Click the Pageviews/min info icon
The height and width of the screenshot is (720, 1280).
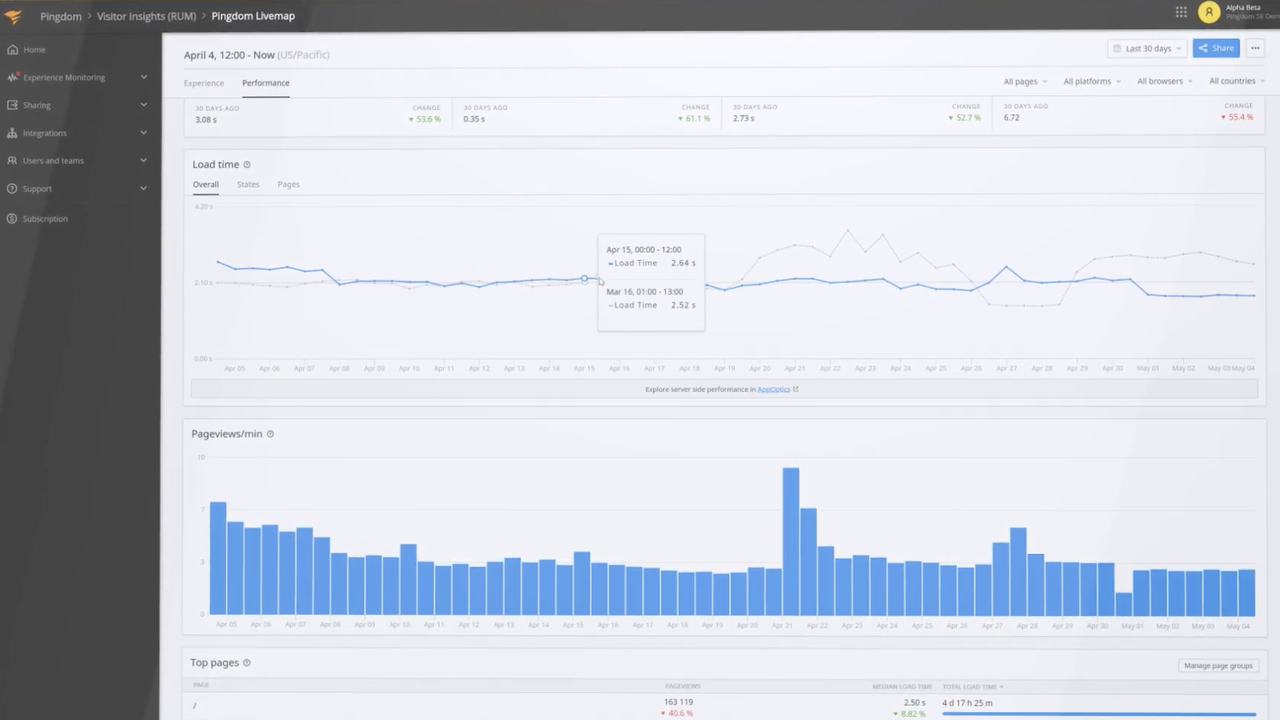coord(270,433)
